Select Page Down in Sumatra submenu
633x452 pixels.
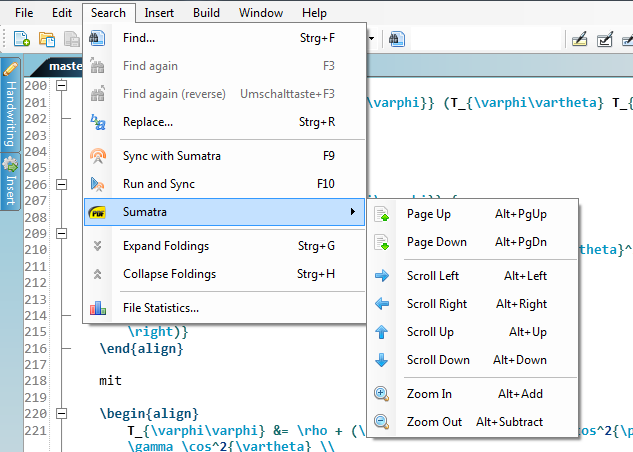point(472,242)
